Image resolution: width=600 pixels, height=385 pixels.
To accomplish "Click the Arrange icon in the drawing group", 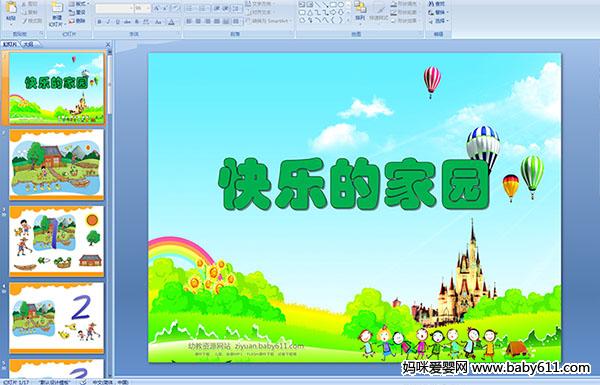I will click(360, 8).
